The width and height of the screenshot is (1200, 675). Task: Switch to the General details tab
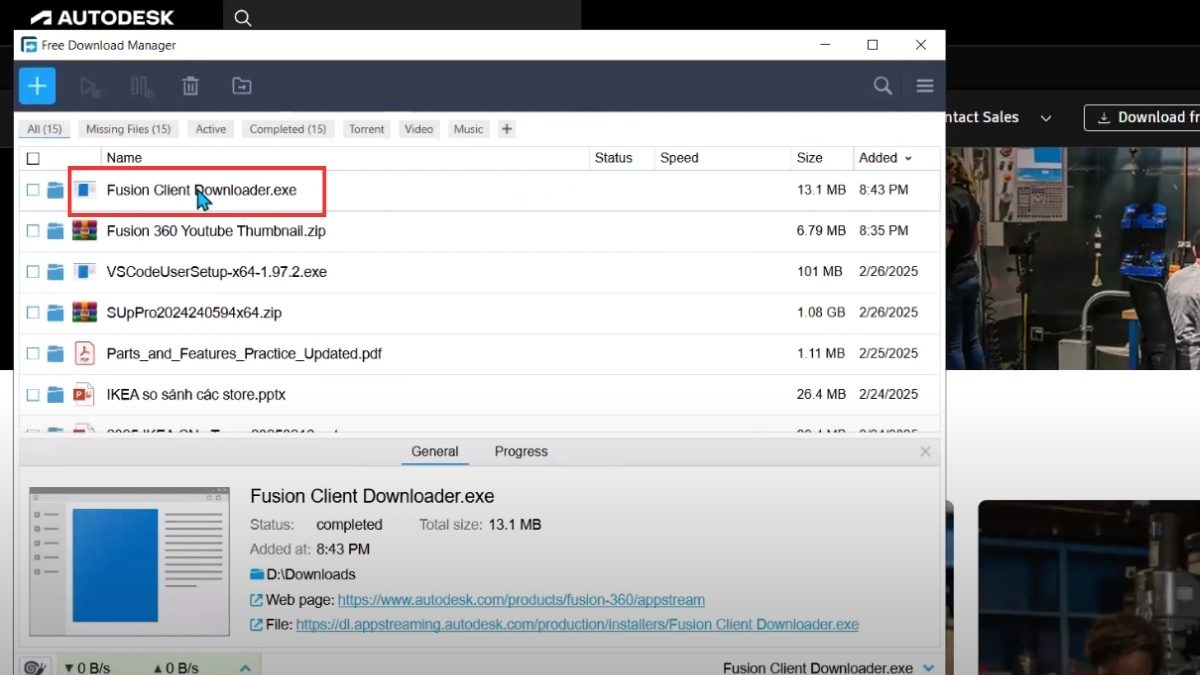point(435,452)
